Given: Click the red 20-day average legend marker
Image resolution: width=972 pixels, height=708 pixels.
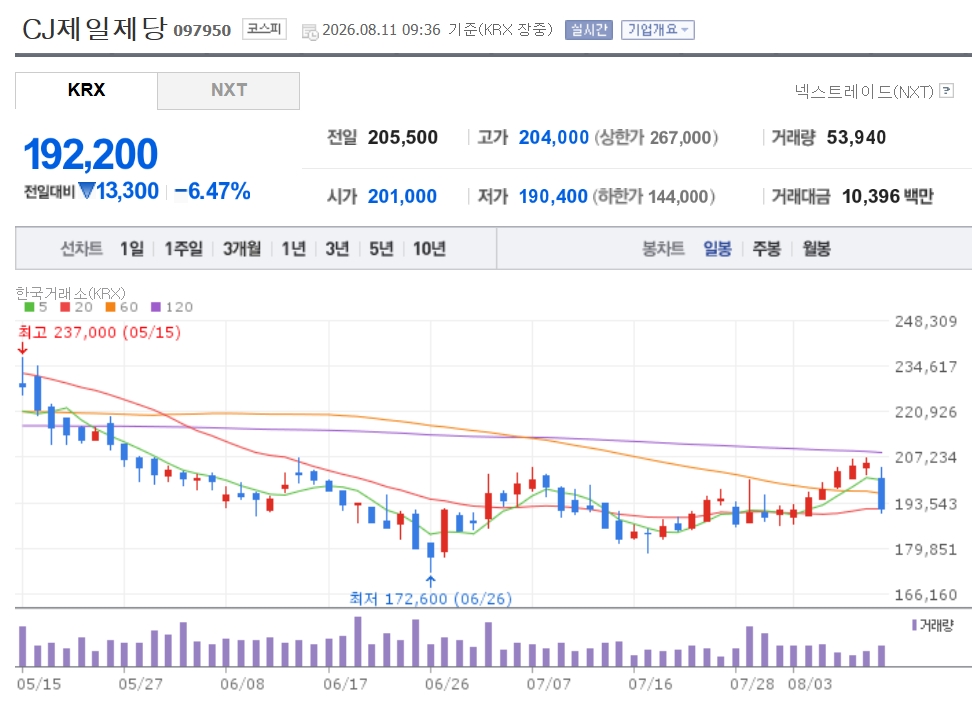Looking at the screenshot, I should pos(65,307).
